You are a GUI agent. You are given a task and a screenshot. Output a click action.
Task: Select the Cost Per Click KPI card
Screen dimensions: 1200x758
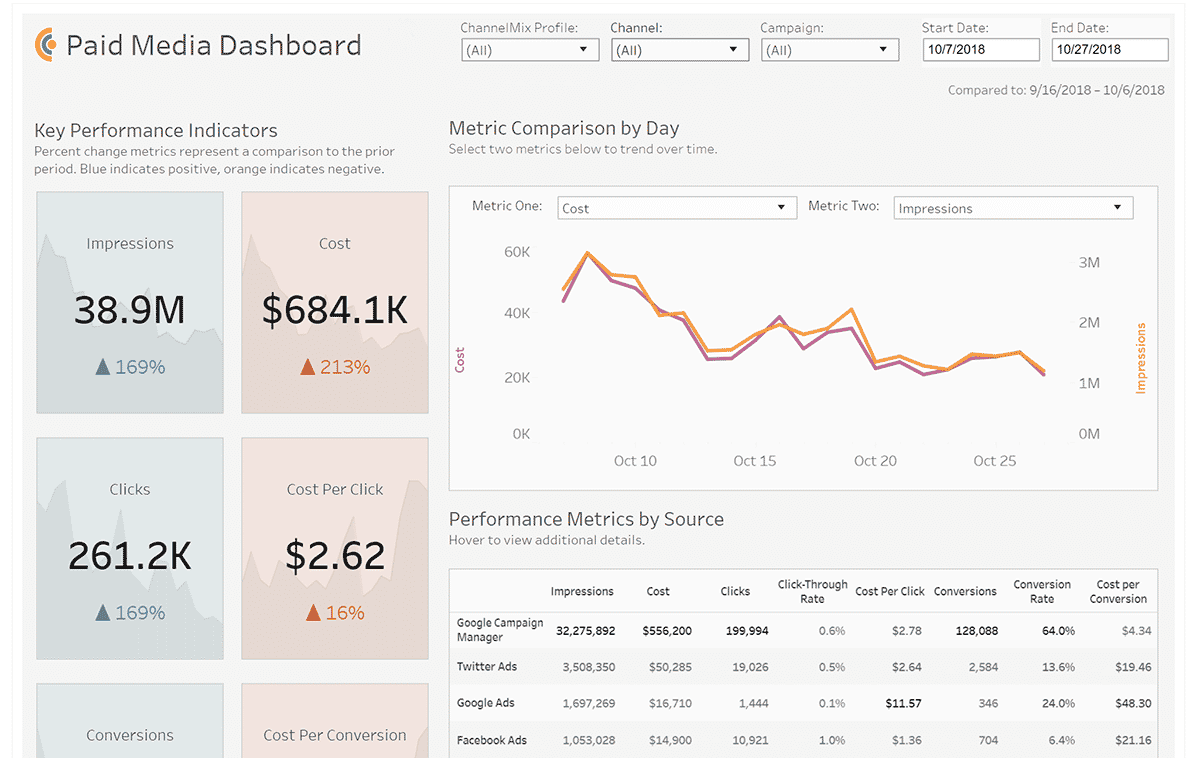[335, 548]
